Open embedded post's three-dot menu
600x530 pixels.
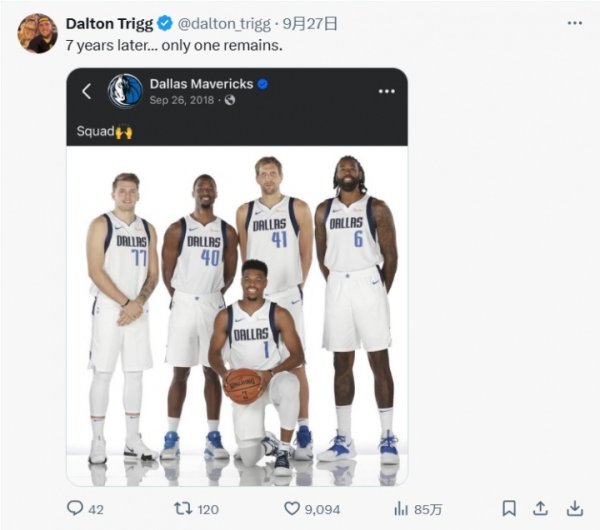coord(386,91)
